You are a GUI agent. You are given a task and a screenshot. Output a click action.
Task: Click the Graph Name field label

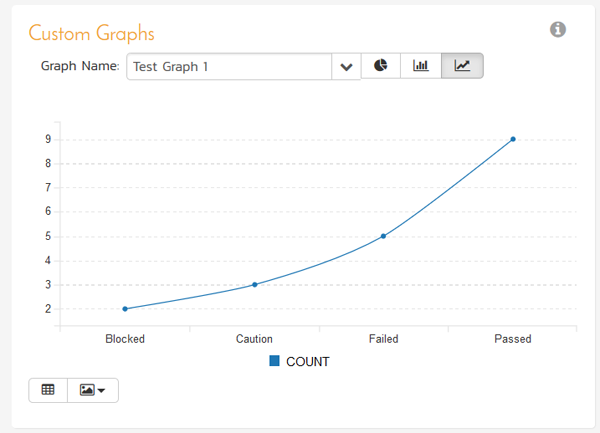tap(80, 67)
